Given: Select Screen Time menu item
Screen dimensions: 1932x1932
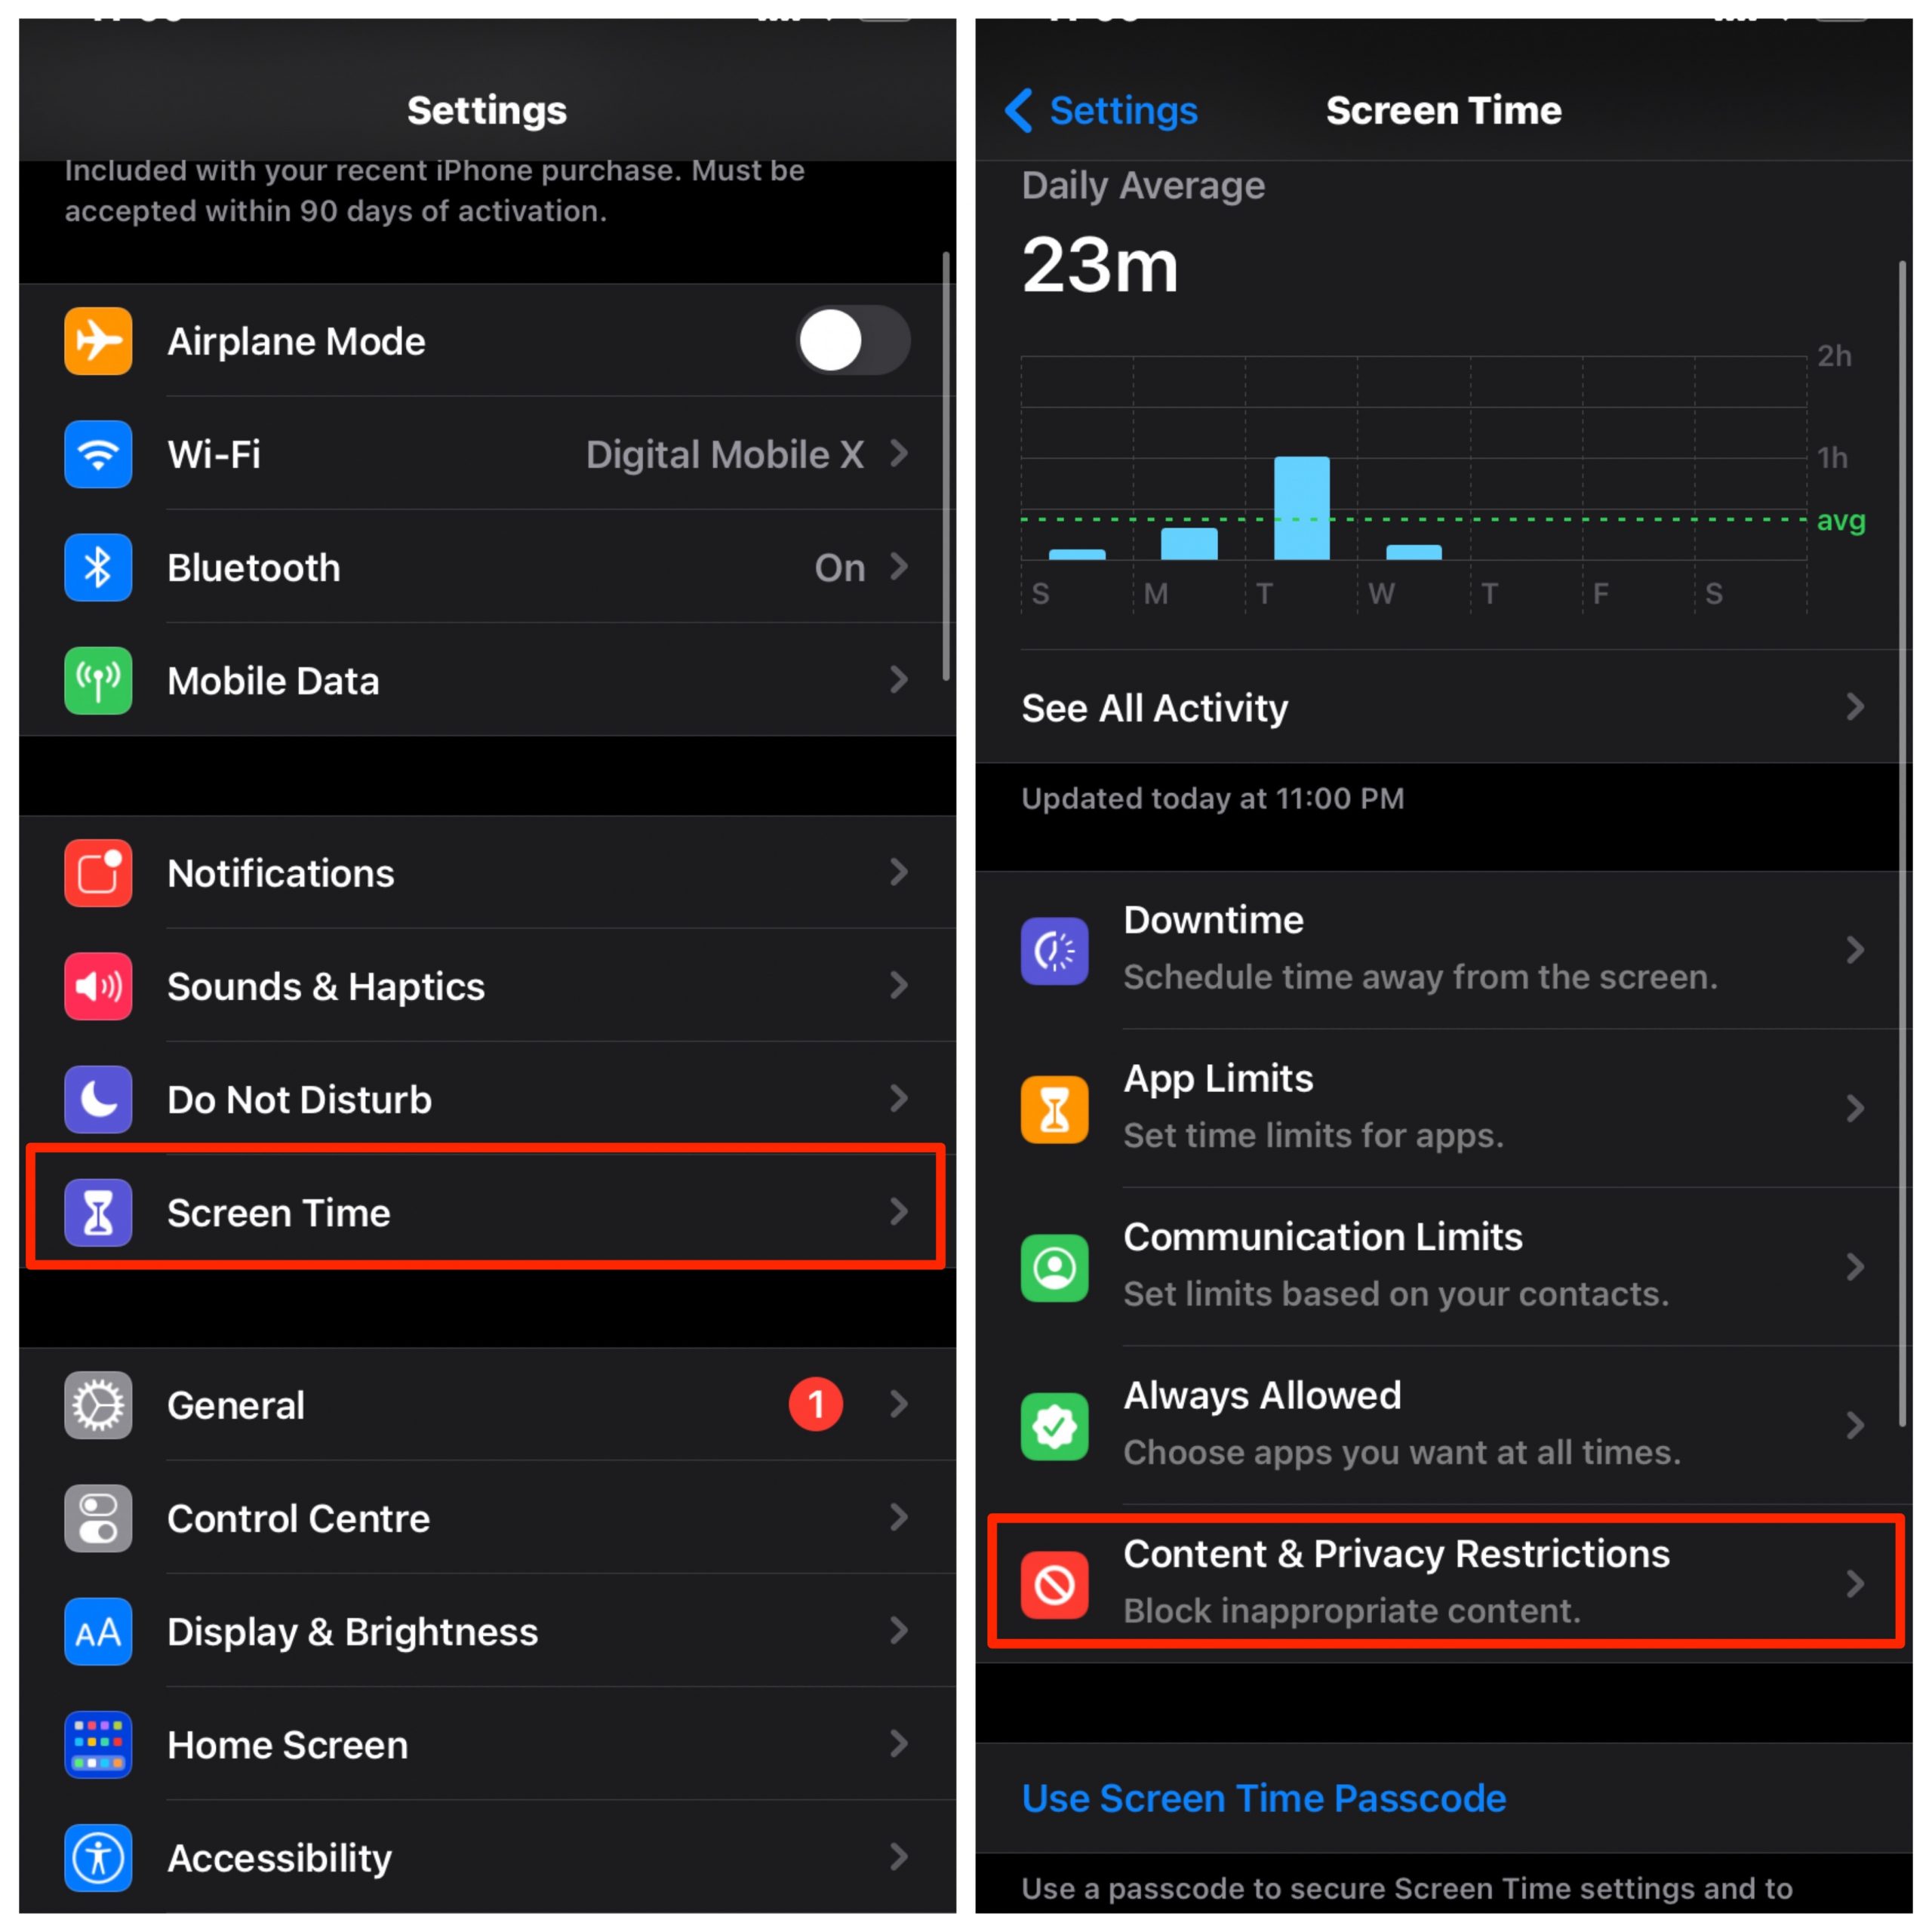Looking at the screenshot, I should (x=481, y=1214).
